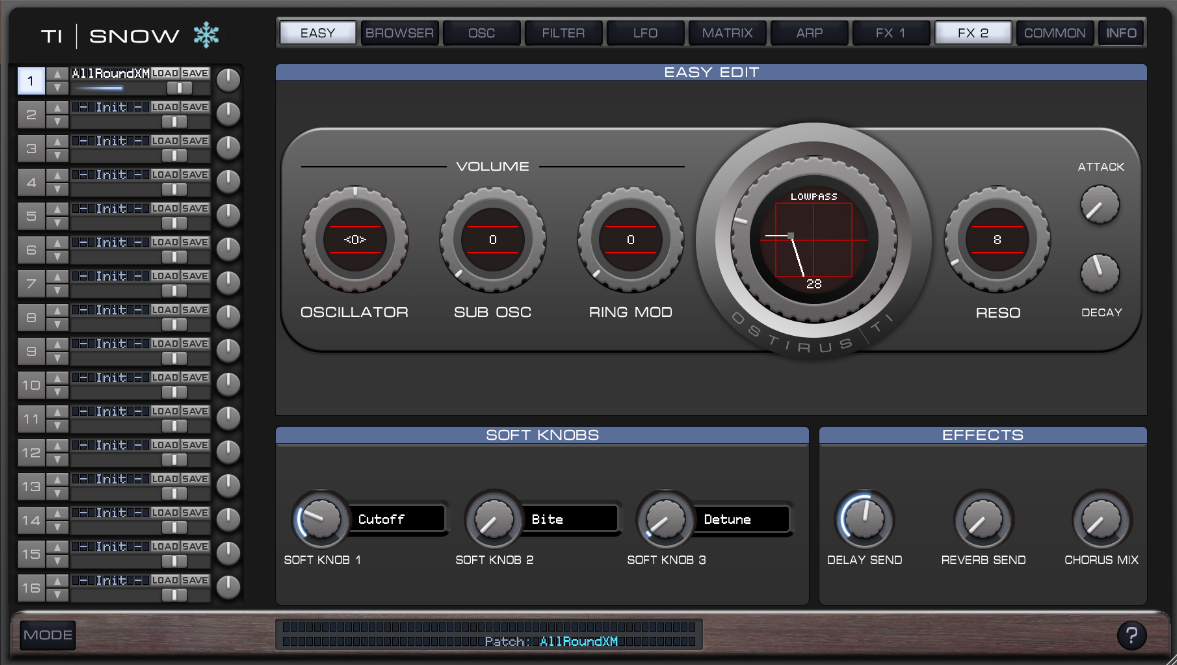Click SAVE on part 15

click(195, 546)
